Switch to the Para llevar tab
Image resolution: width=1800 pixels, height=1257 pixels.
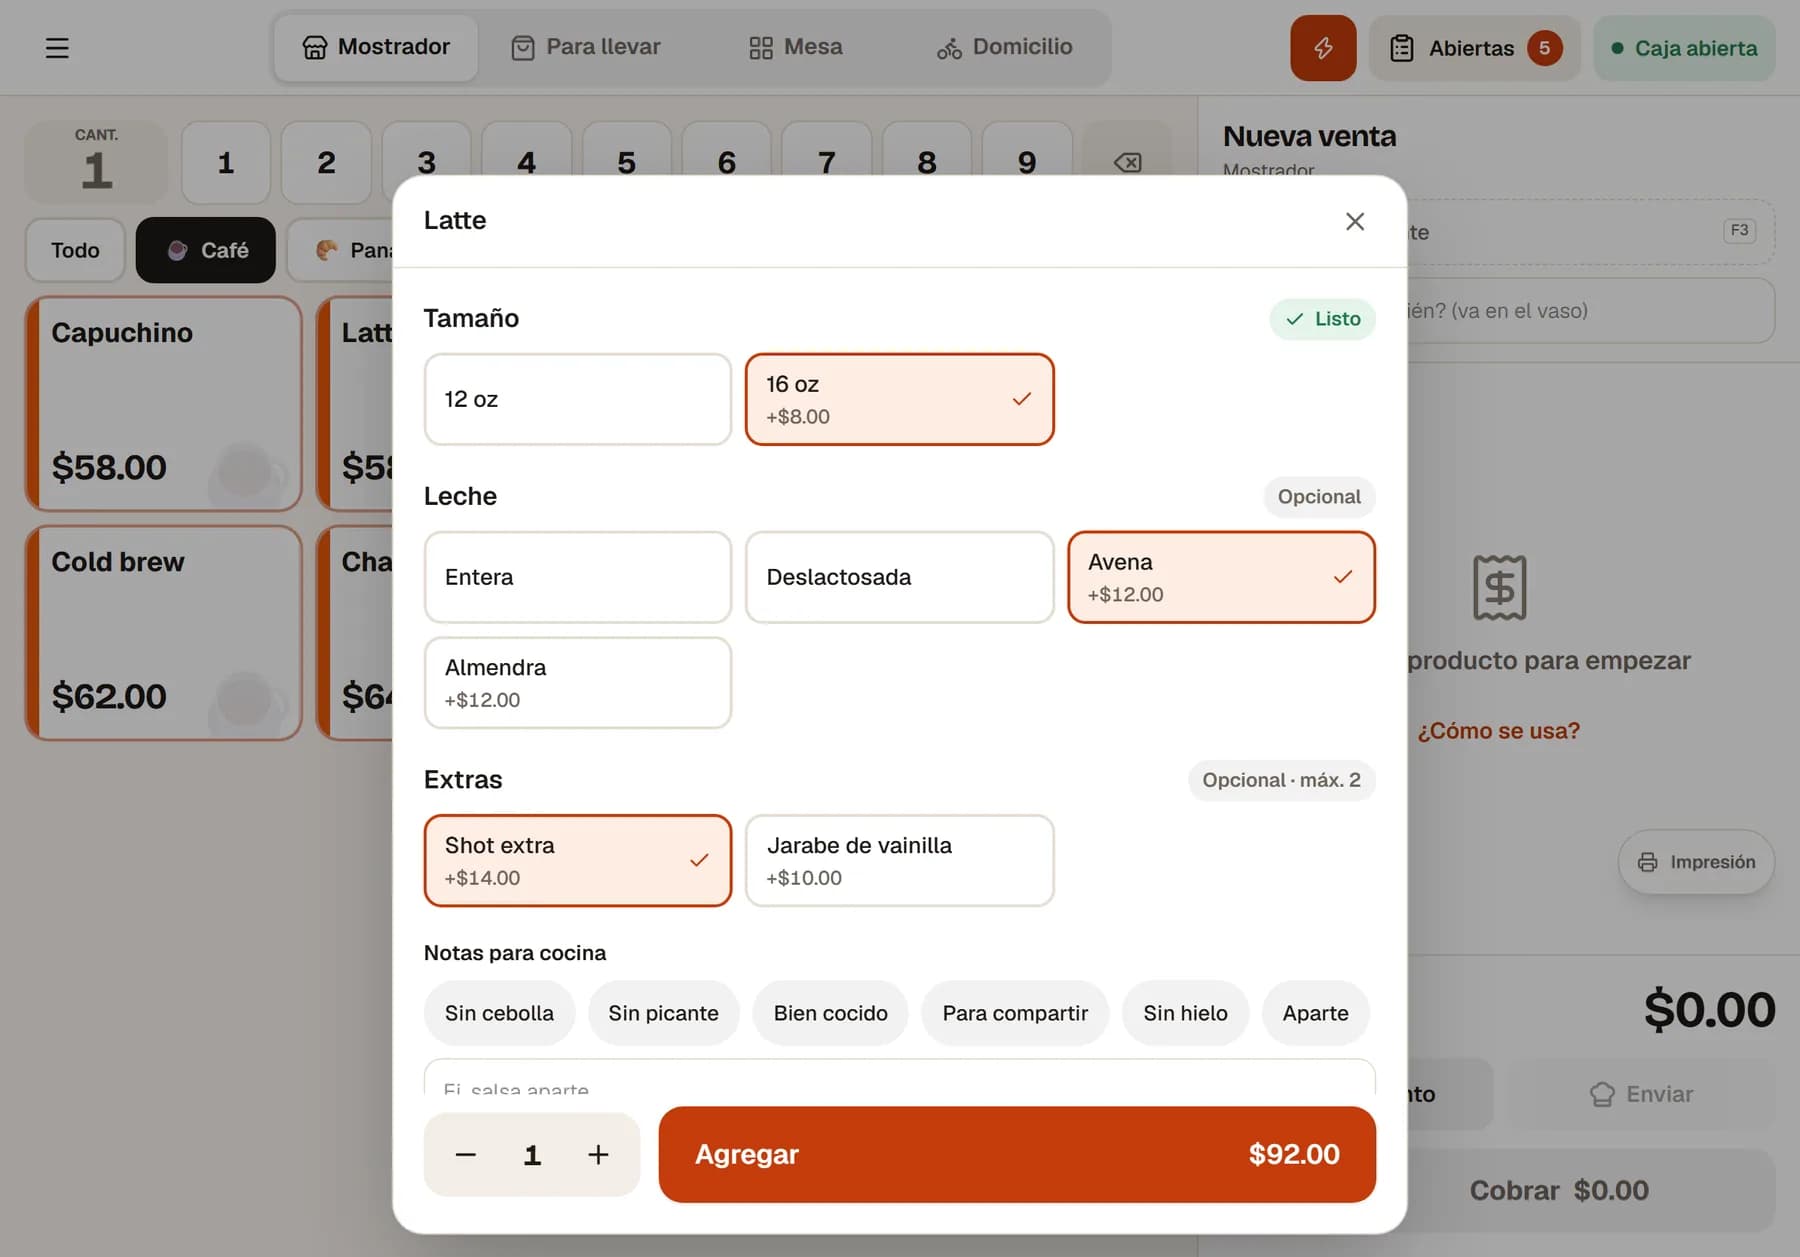(586, 47)
